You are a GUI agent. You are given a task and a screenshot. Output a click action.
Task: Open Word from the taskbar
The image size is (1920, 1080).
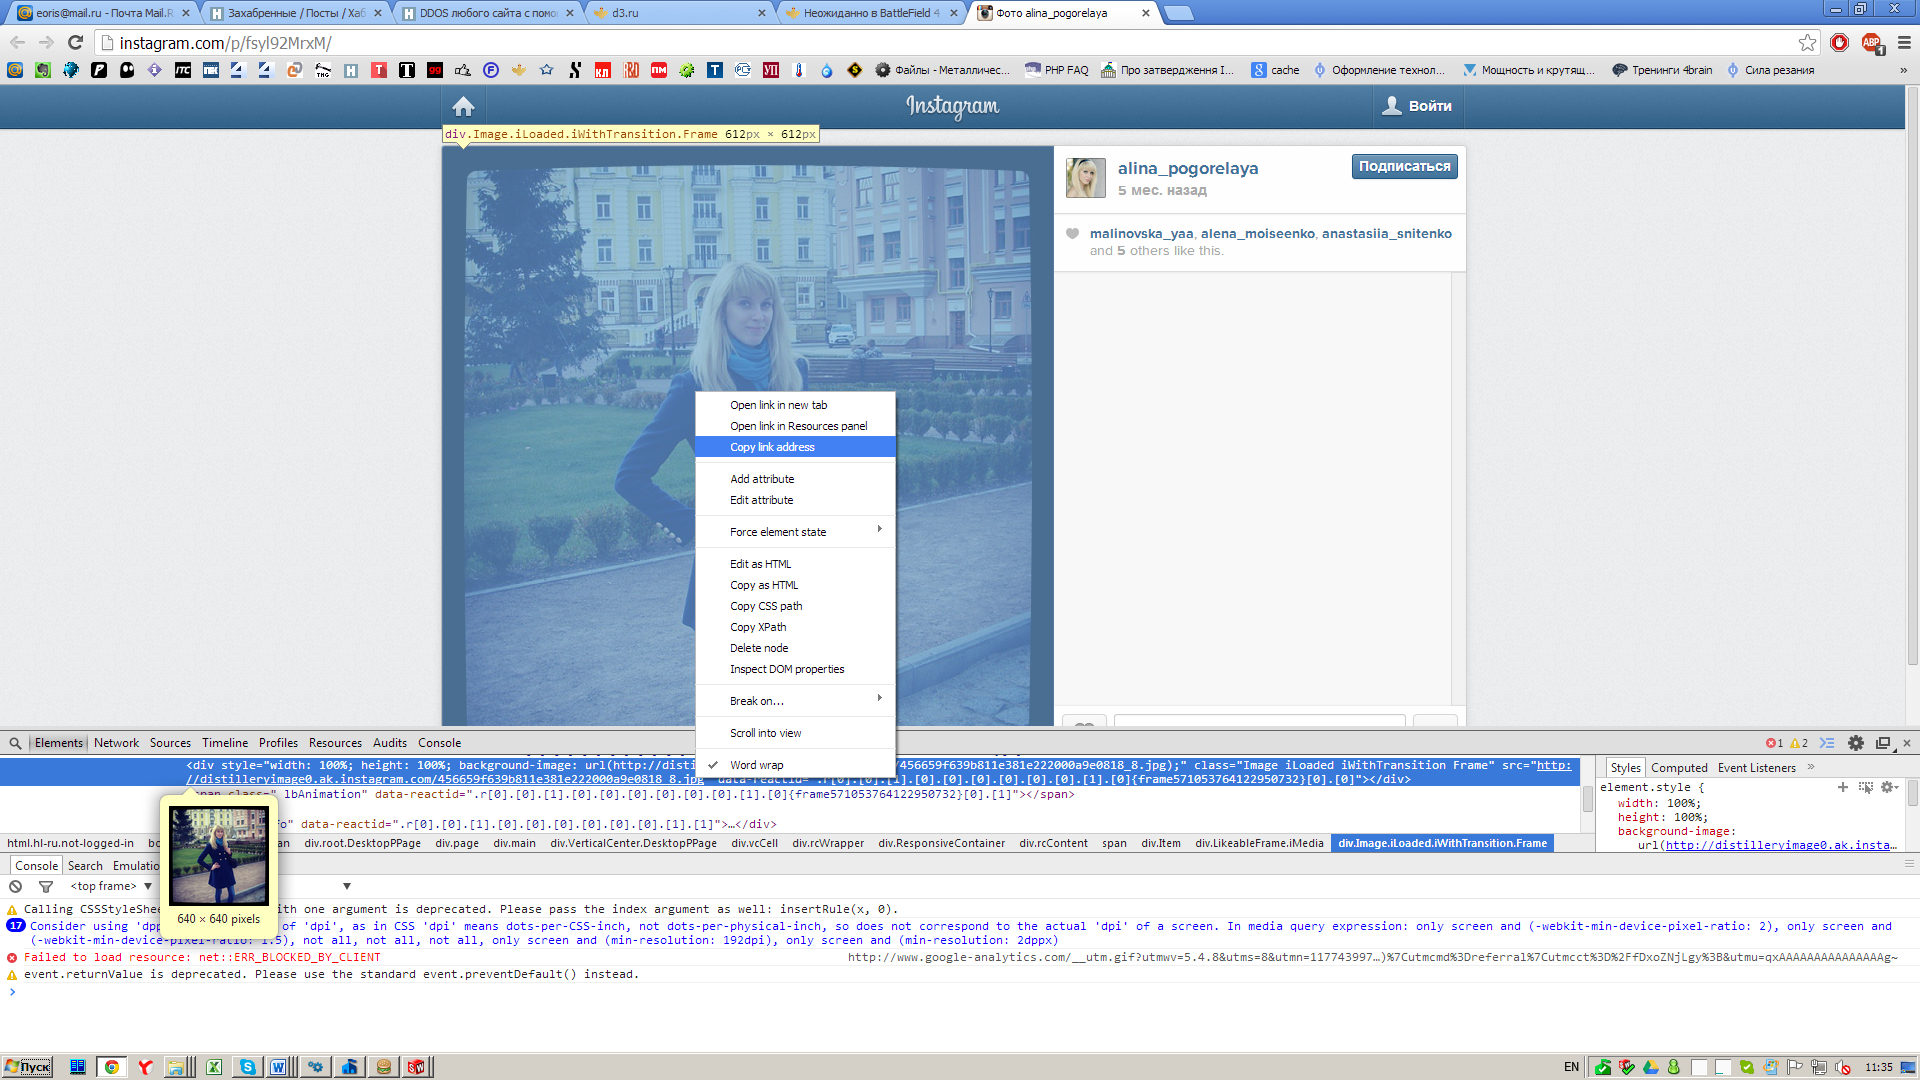[279, 1067]
